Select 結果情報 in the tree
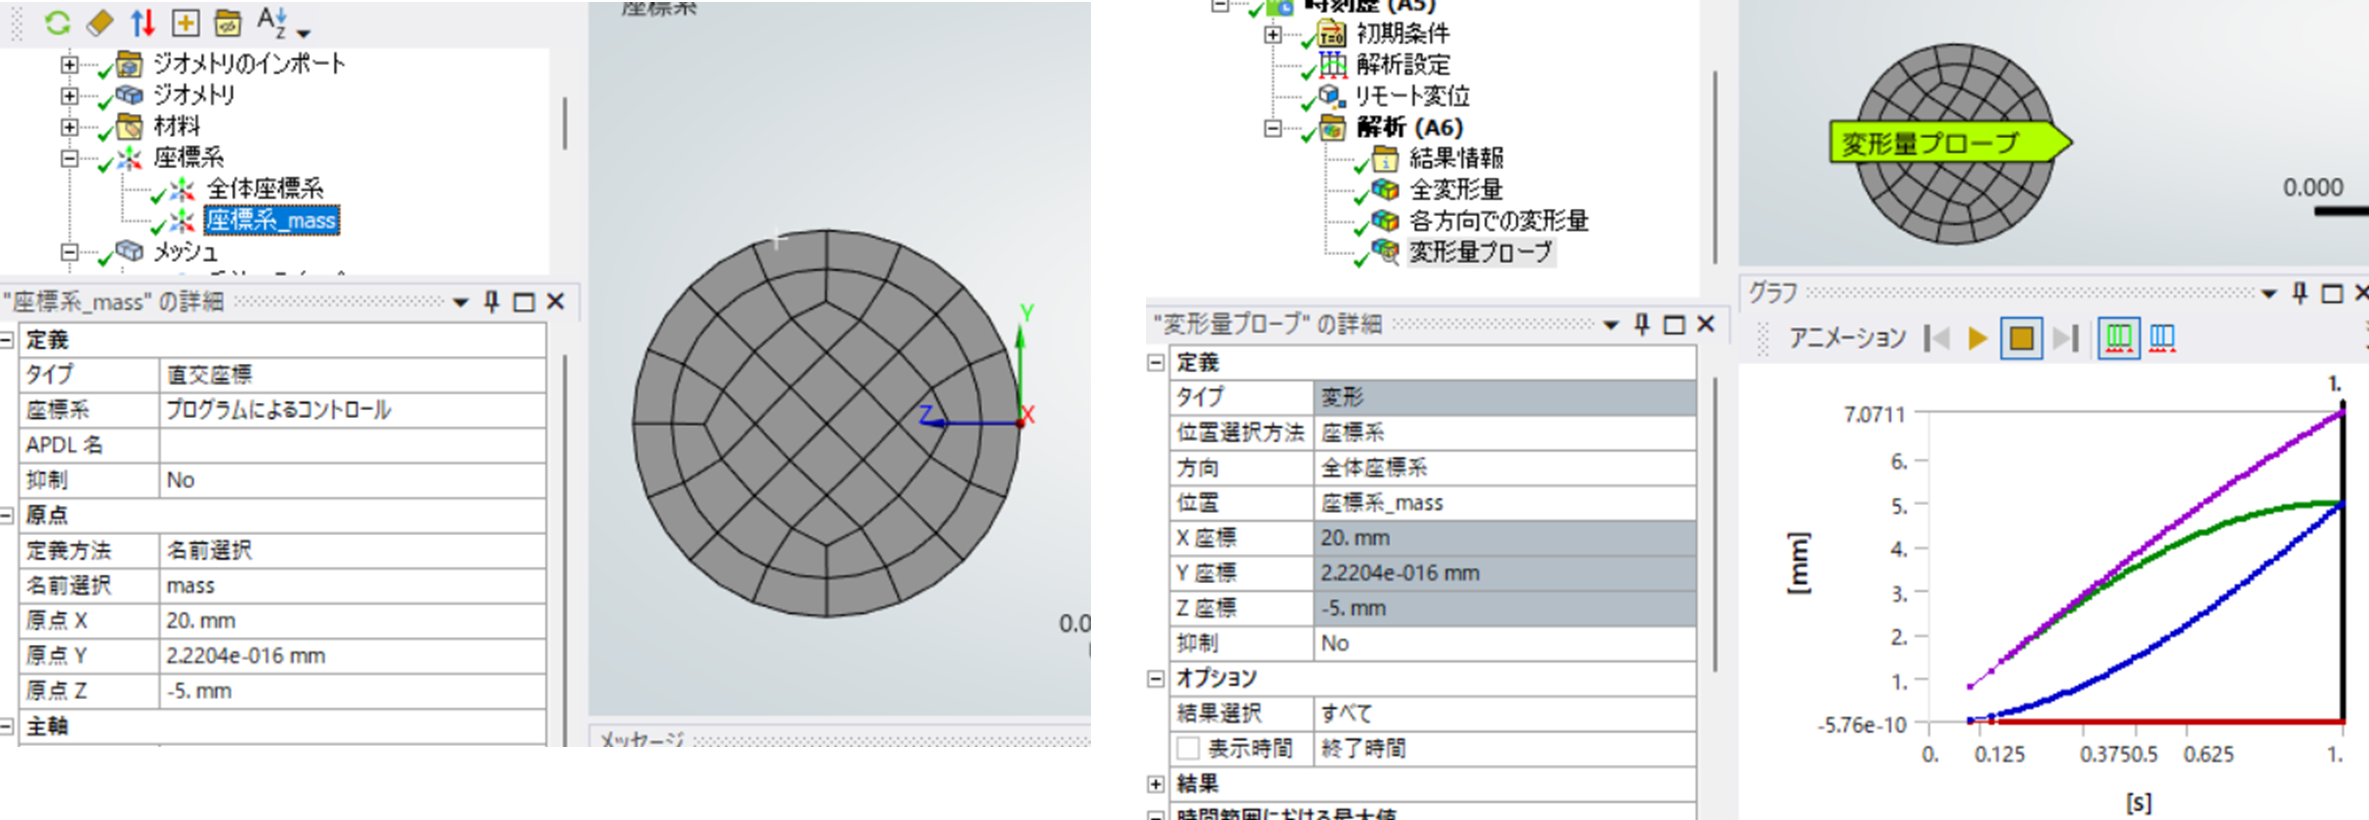2369x820 pixels. pyautogui.click(x=1456, y=158)
